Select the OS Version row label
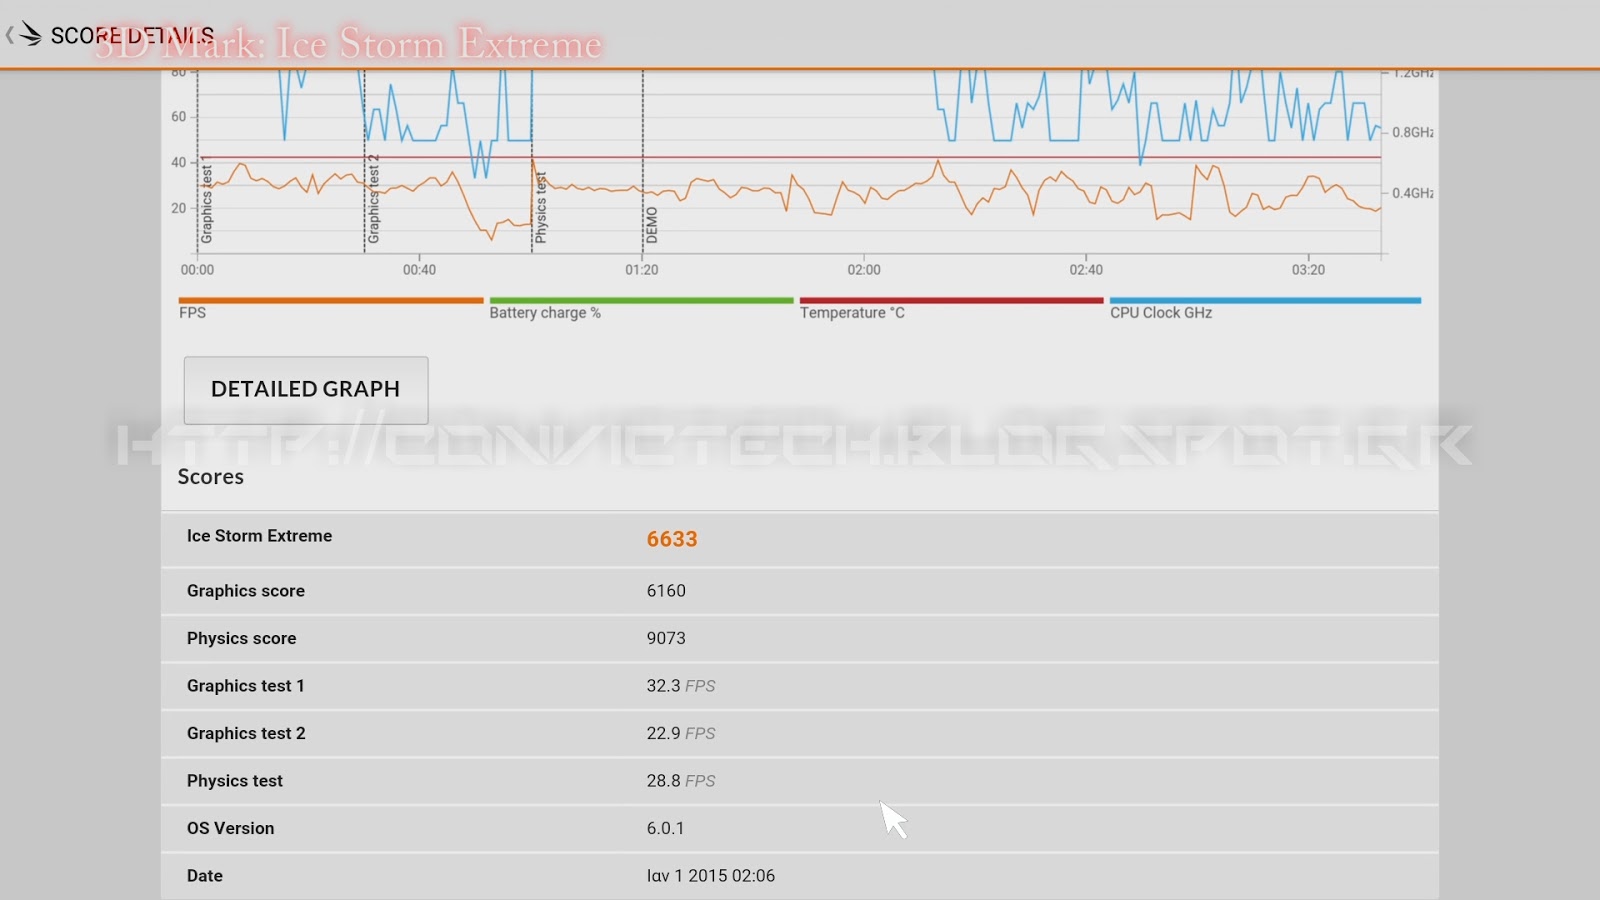This screenshot has width=1600, height=900. 230,829
